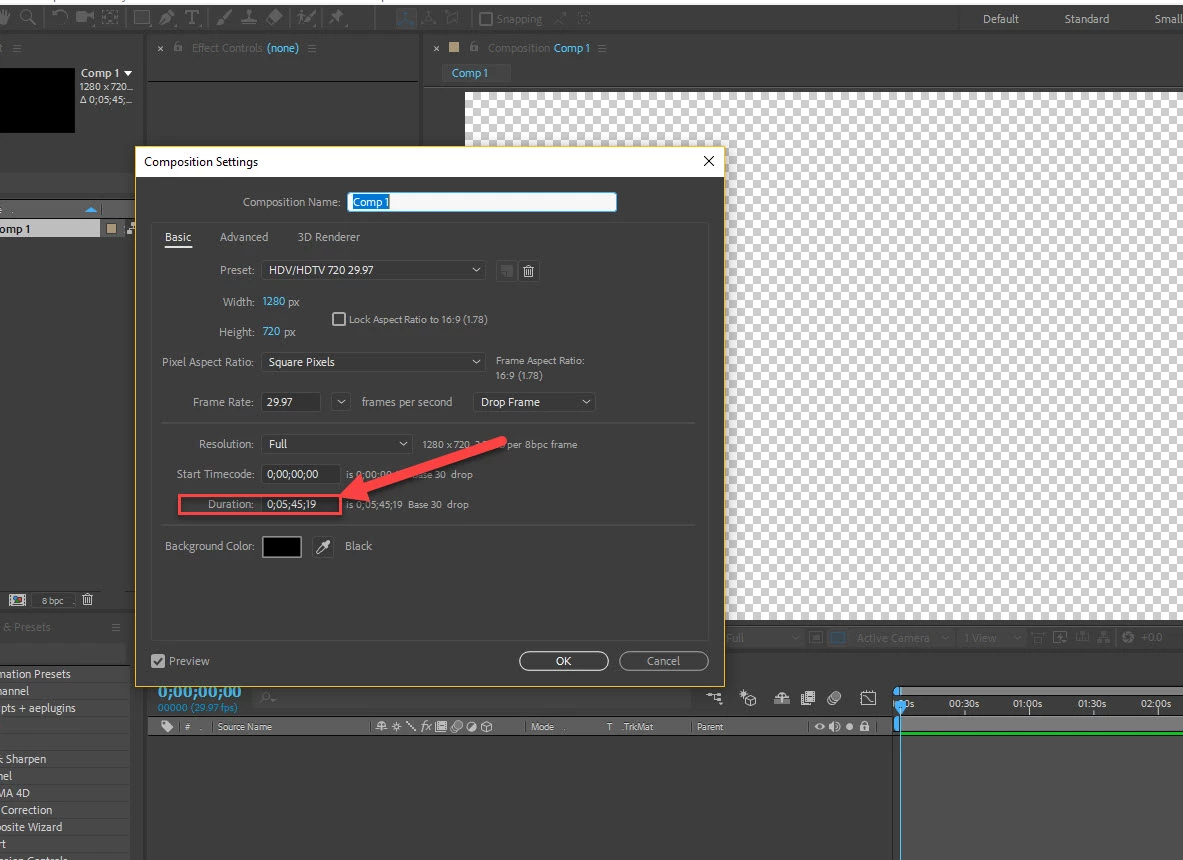Screen dimensions: 1183x860
Task: Select the Zoom magnifier tool
Action: (x=28, y=17)
